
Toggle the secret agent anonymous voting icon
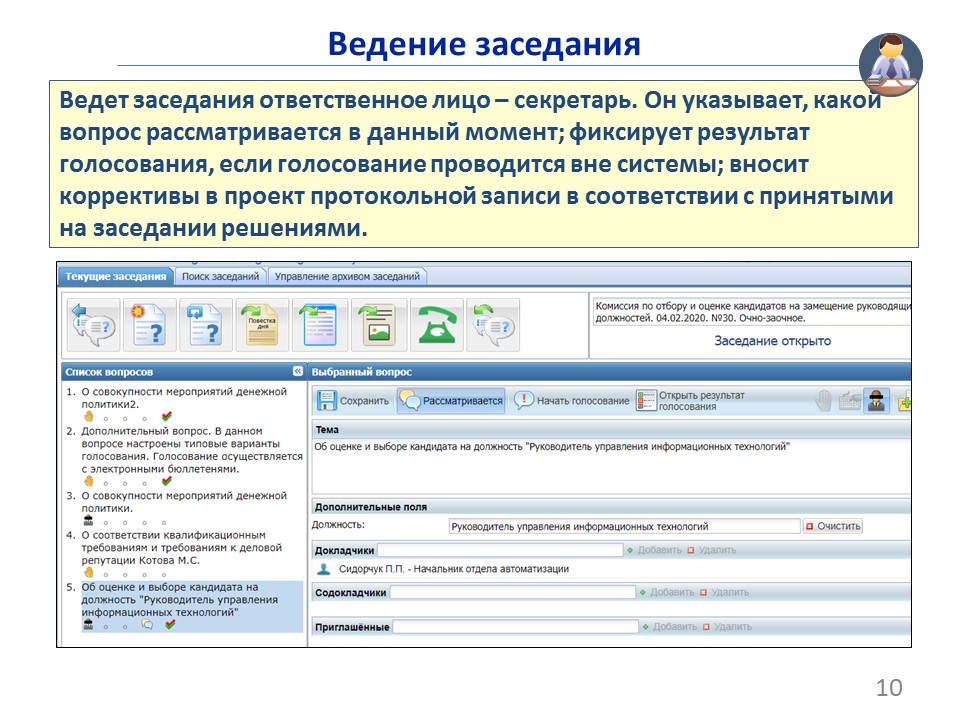pyautogui.click(x=876, y=401)
